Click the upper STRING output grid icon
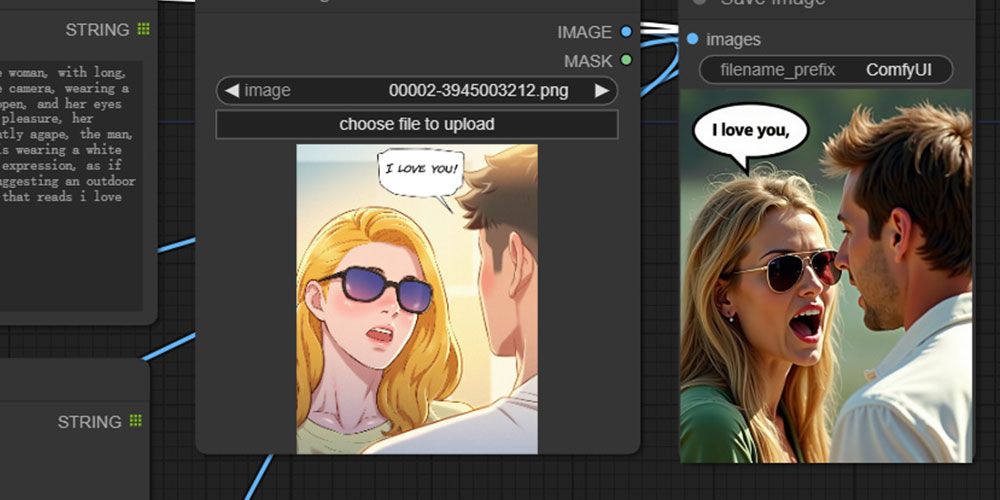The width and height of the screenshot is (1000, 500). [143, 29]
